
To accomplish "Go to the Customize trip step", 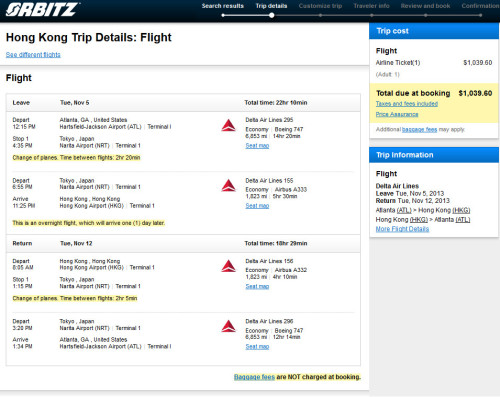I will tap(320, 6).
